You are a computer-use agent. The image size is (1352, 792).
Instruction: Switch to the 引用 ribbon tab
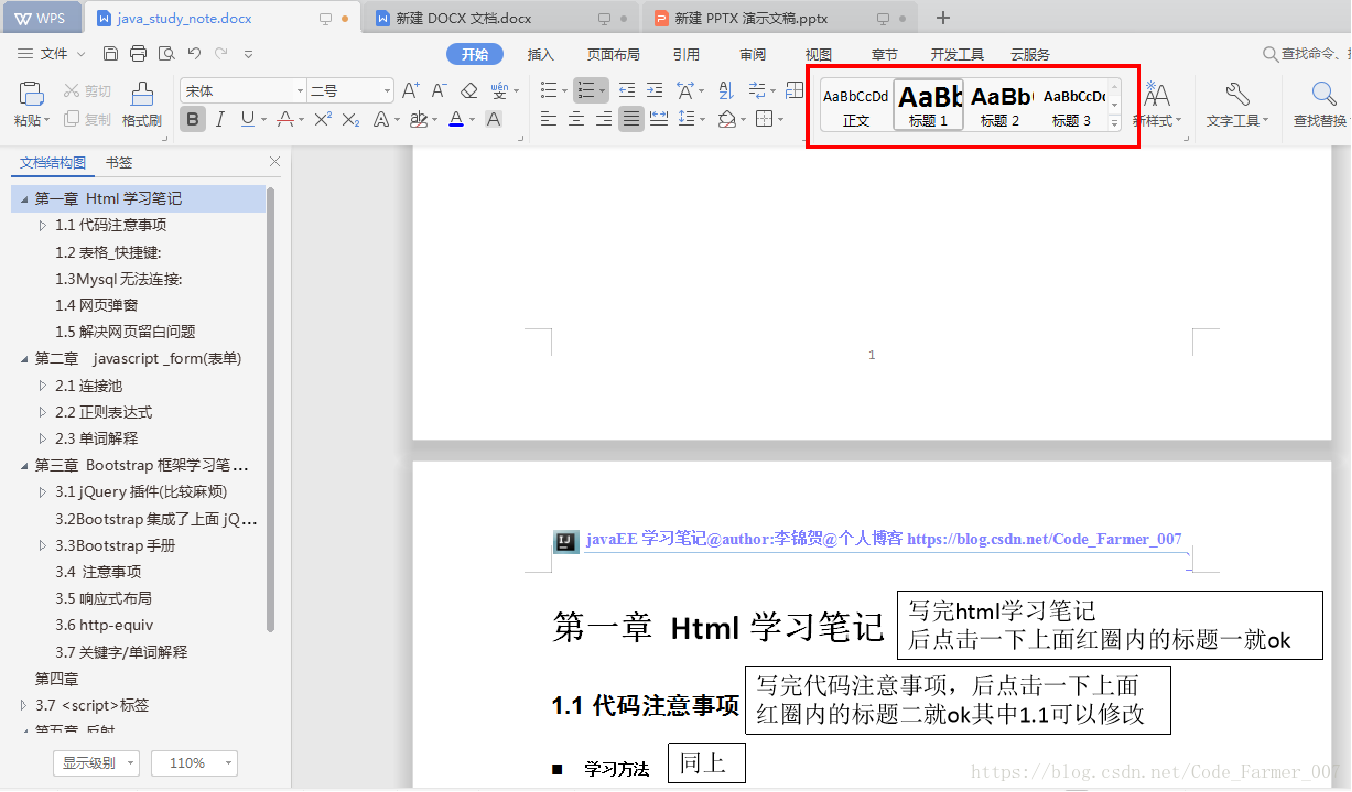click(686, 55)
